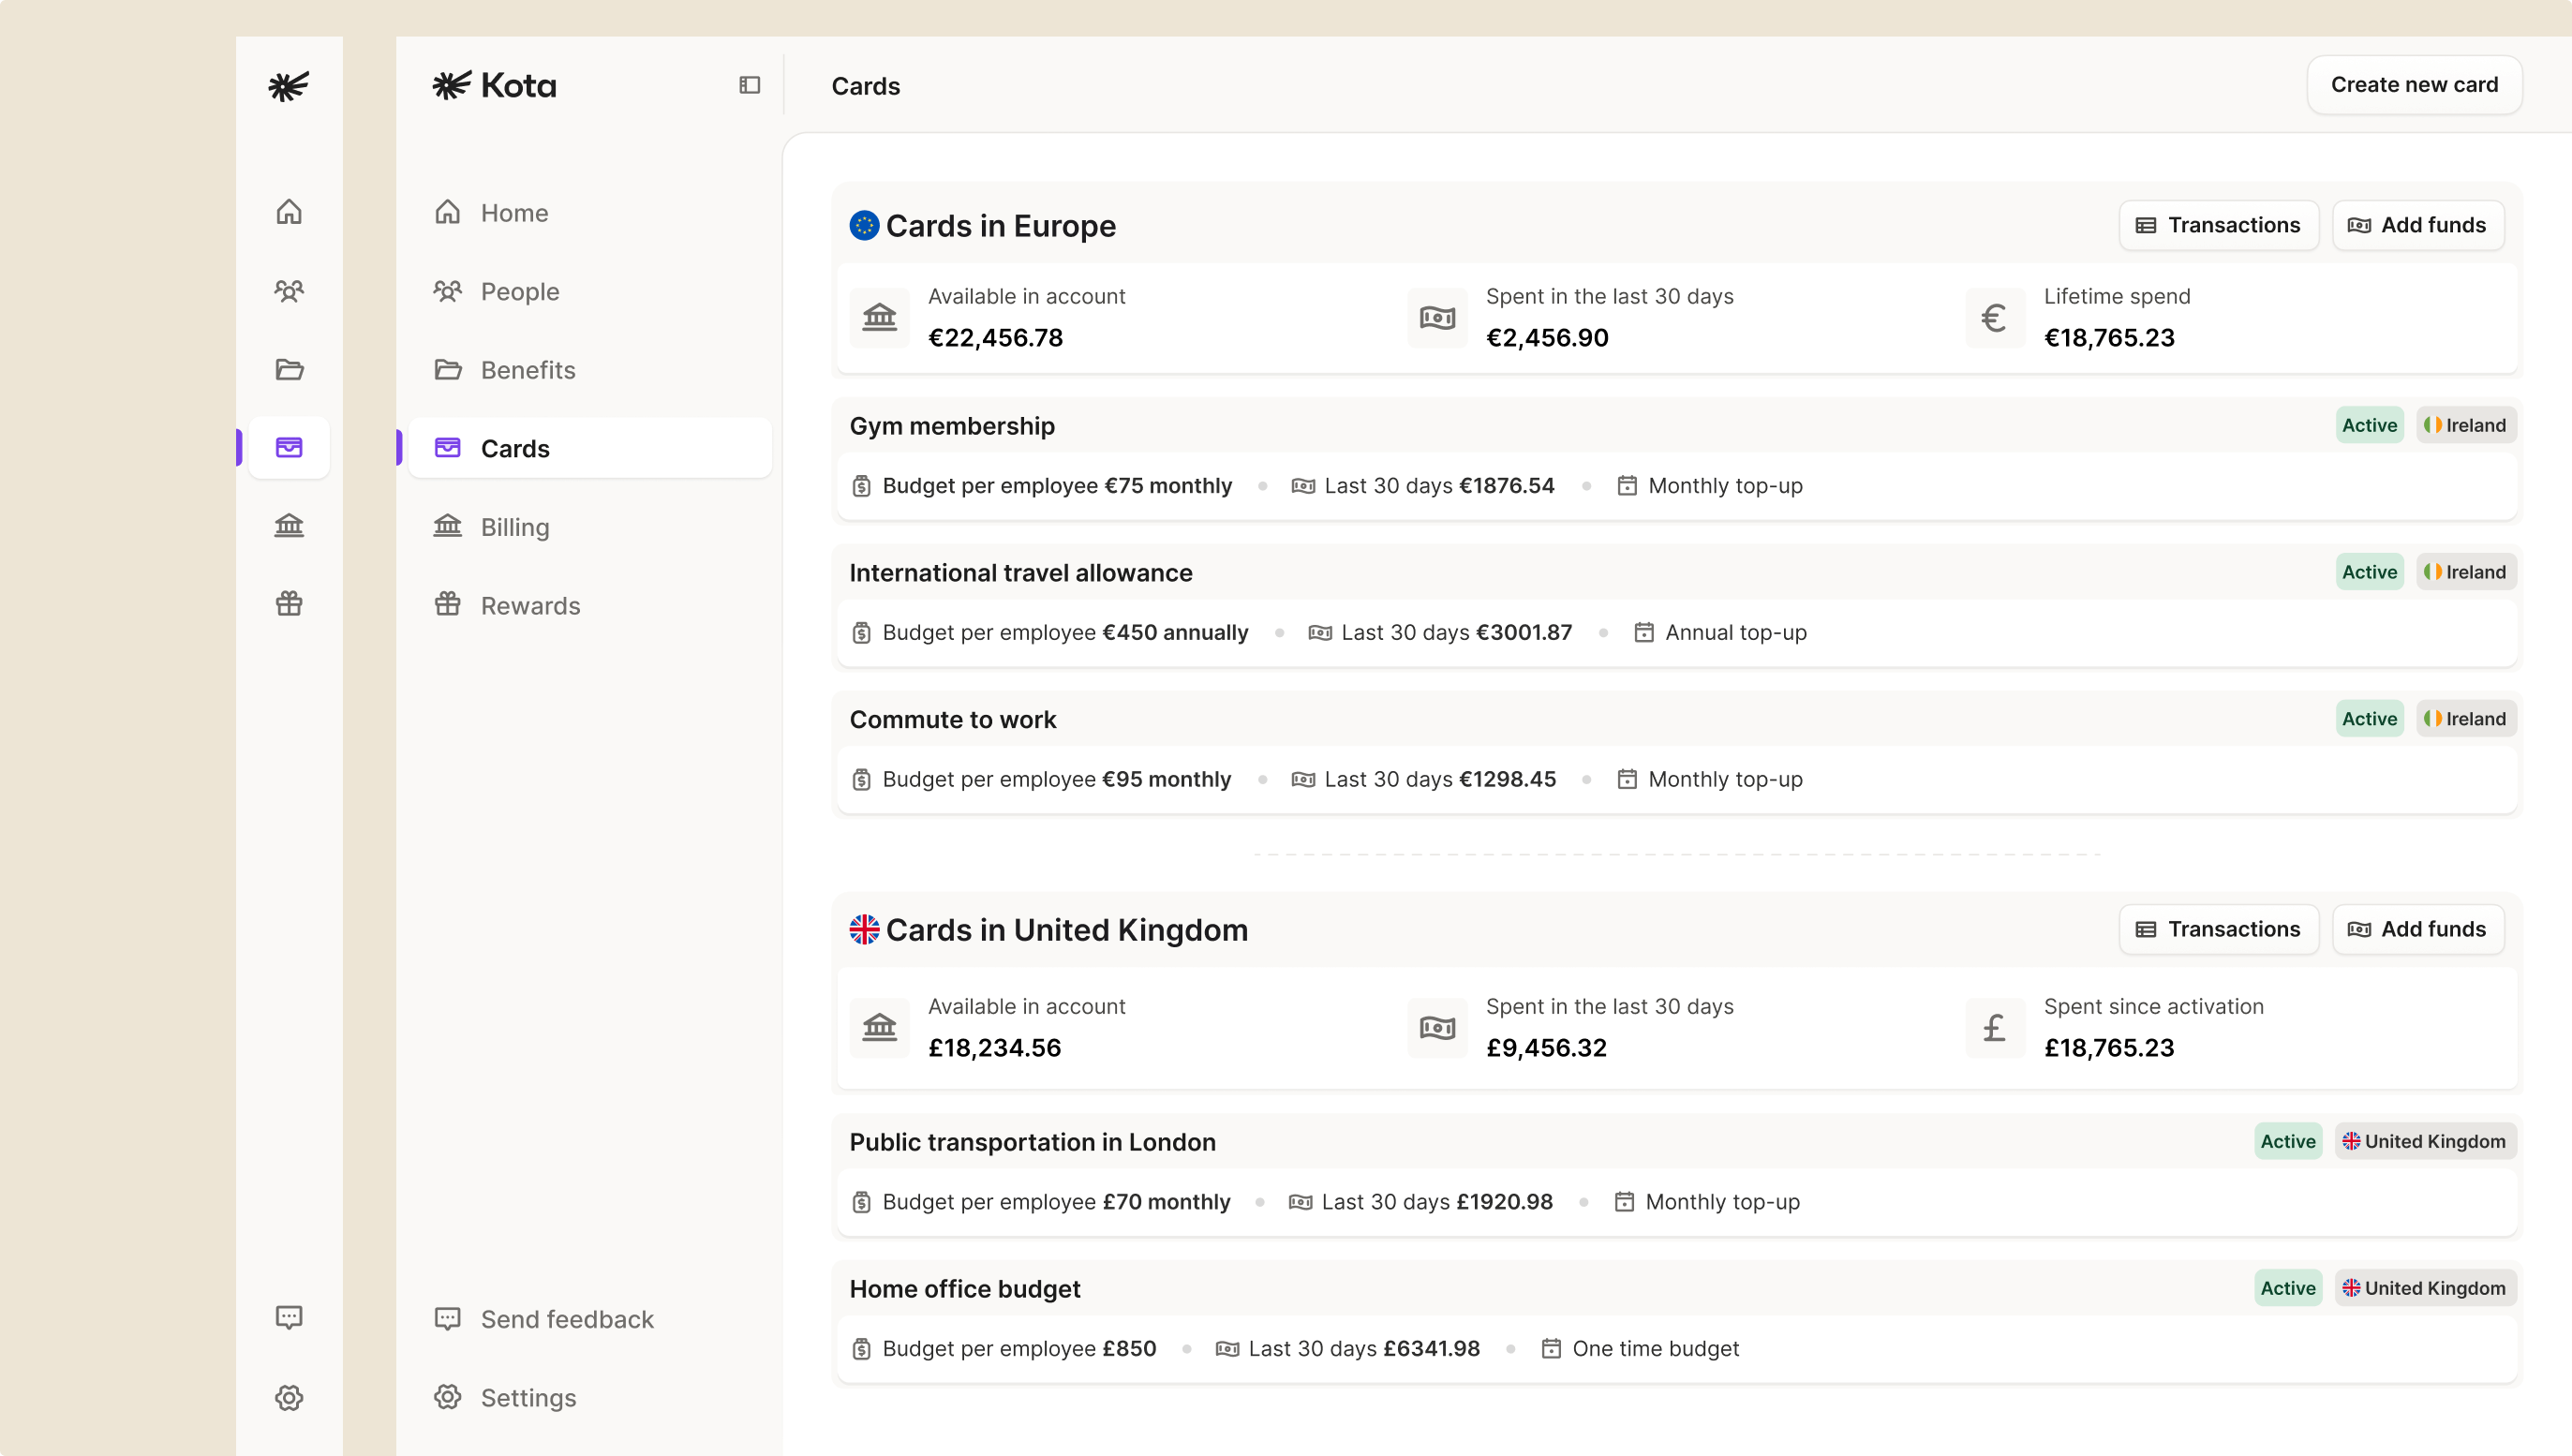Open Transactions for Cards in Europe
The height and width of the screenshot is (1456, 2572).
coord(2218,225)
